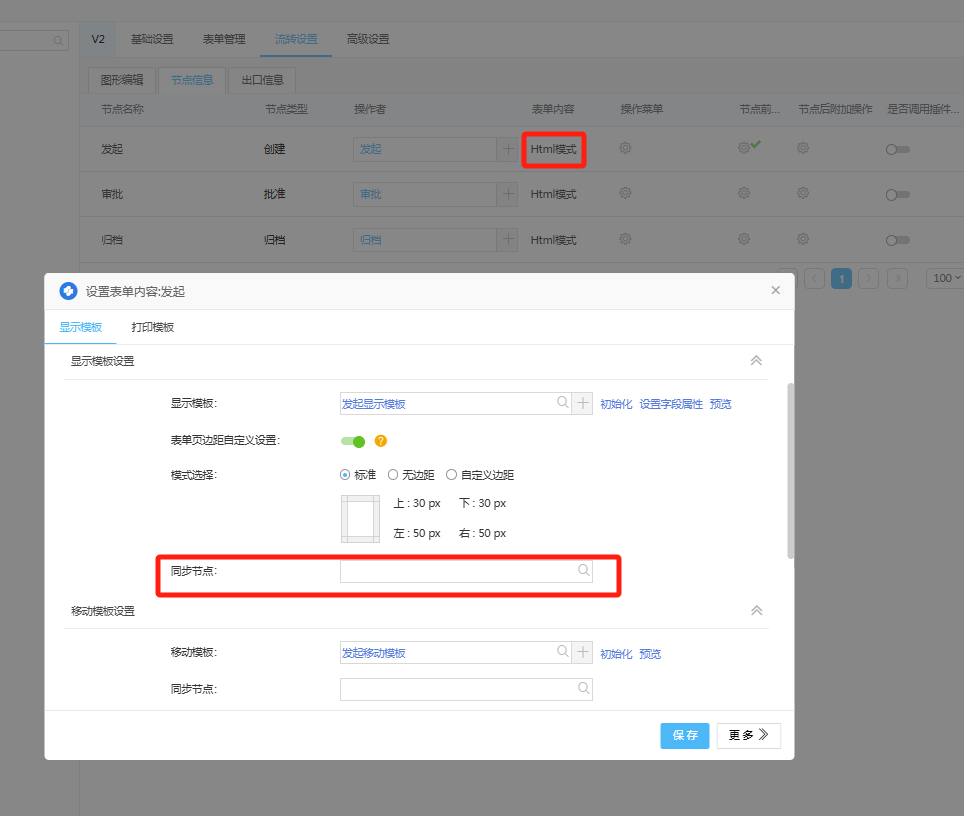This screenshot has height=816, width=964.
Task: Select the 无边距 radio option
Action: click(394, 475)
